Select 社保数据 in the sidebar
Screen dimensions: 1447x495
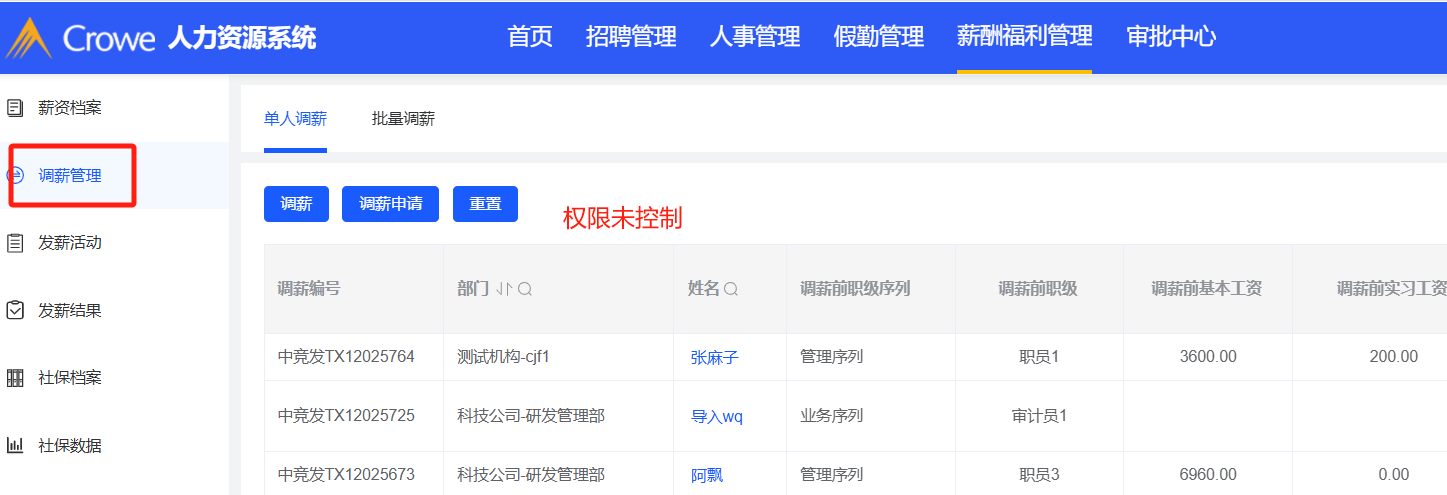70,446
